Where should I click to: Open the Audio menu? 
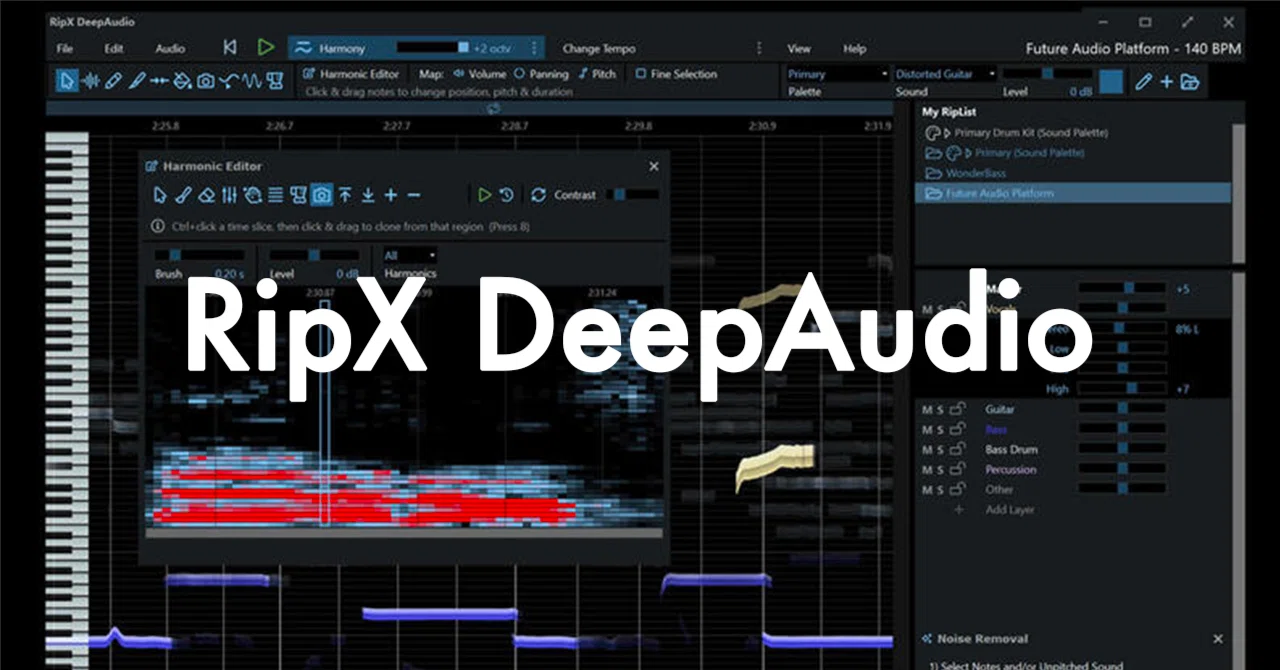(x=170, y=48)
